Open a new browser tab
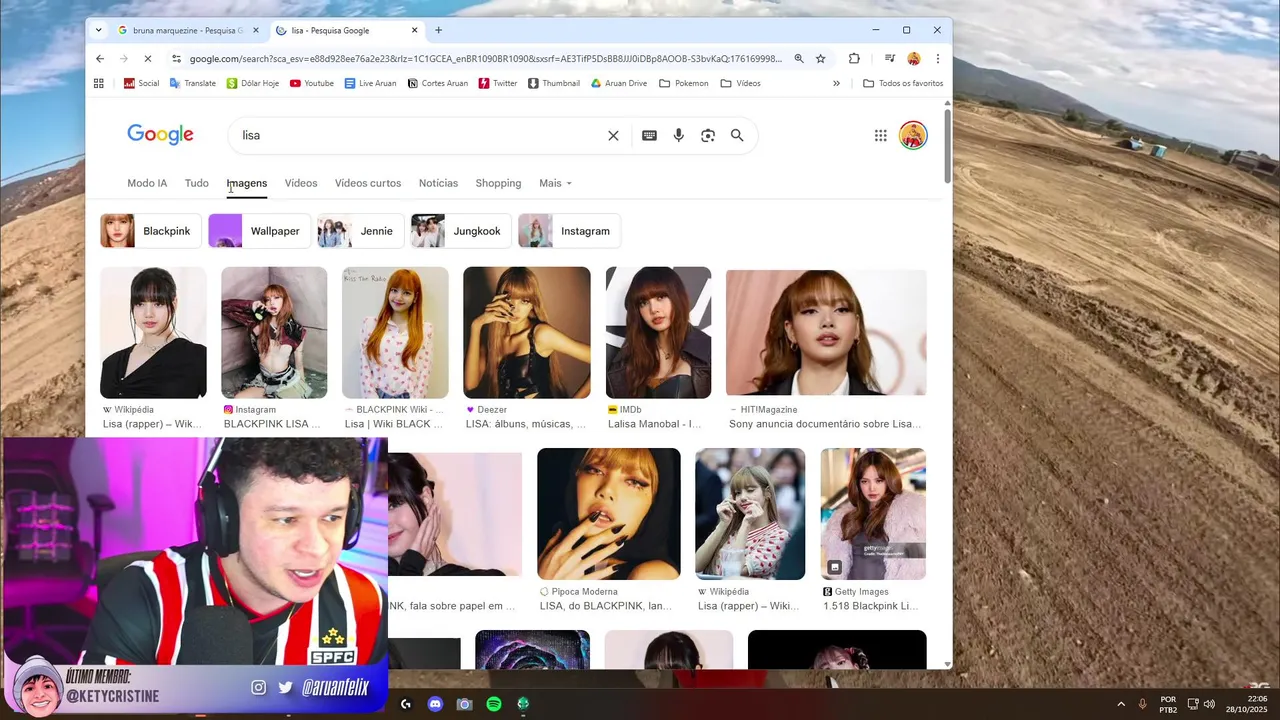This screenshot has width=1280, height=720. pos(438,30)
